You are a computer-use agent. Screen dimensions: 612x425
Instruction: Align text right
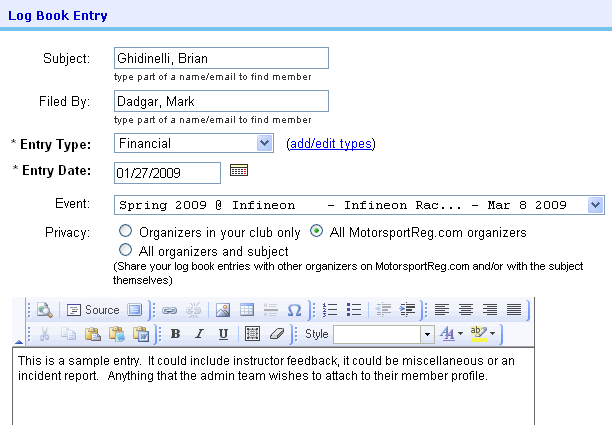point(490,310)
